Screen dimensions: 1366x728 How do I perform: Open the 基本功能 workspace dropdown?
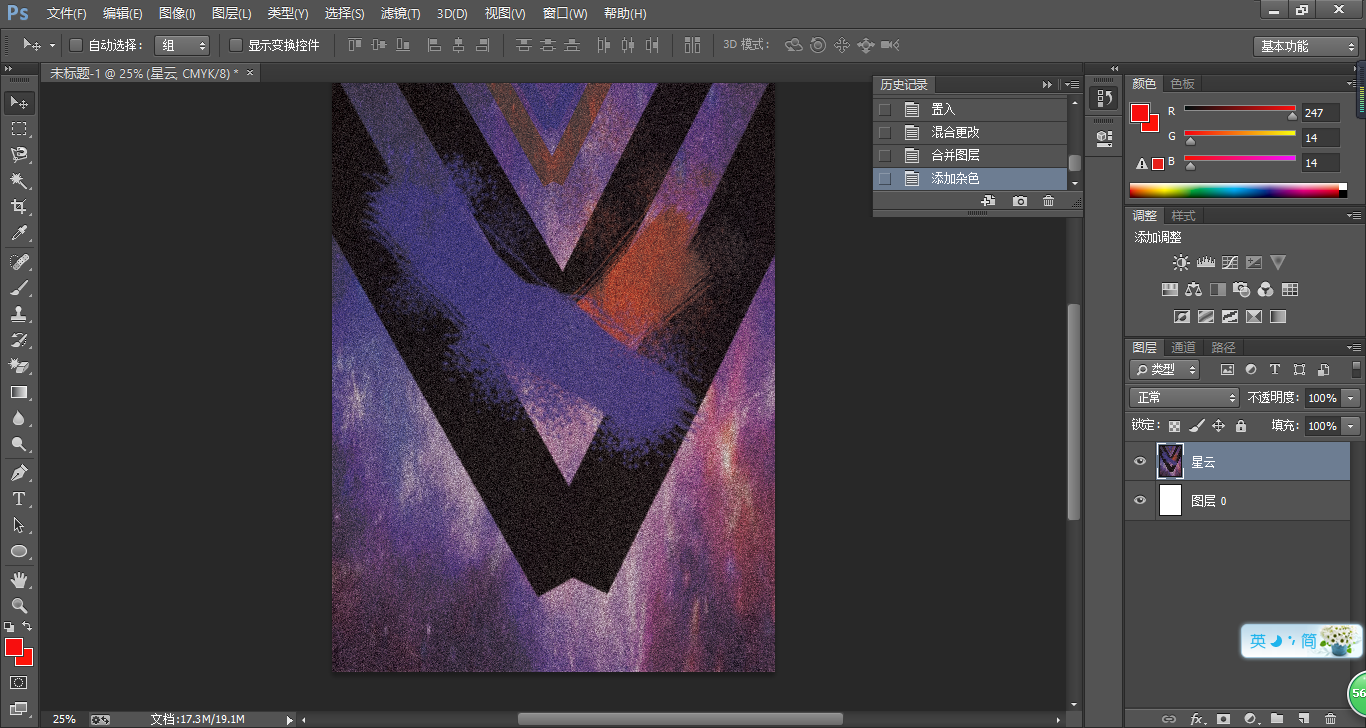[x=1306, y=46]
